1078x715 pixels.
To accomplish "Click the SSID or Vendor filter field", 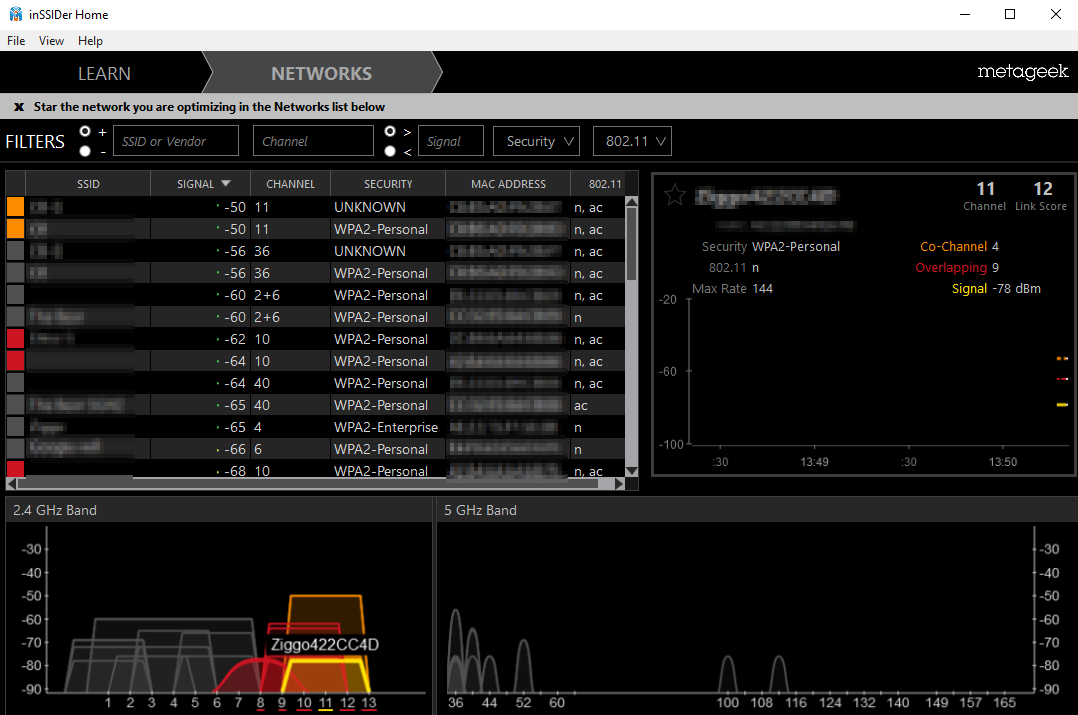I will point(176,141).
